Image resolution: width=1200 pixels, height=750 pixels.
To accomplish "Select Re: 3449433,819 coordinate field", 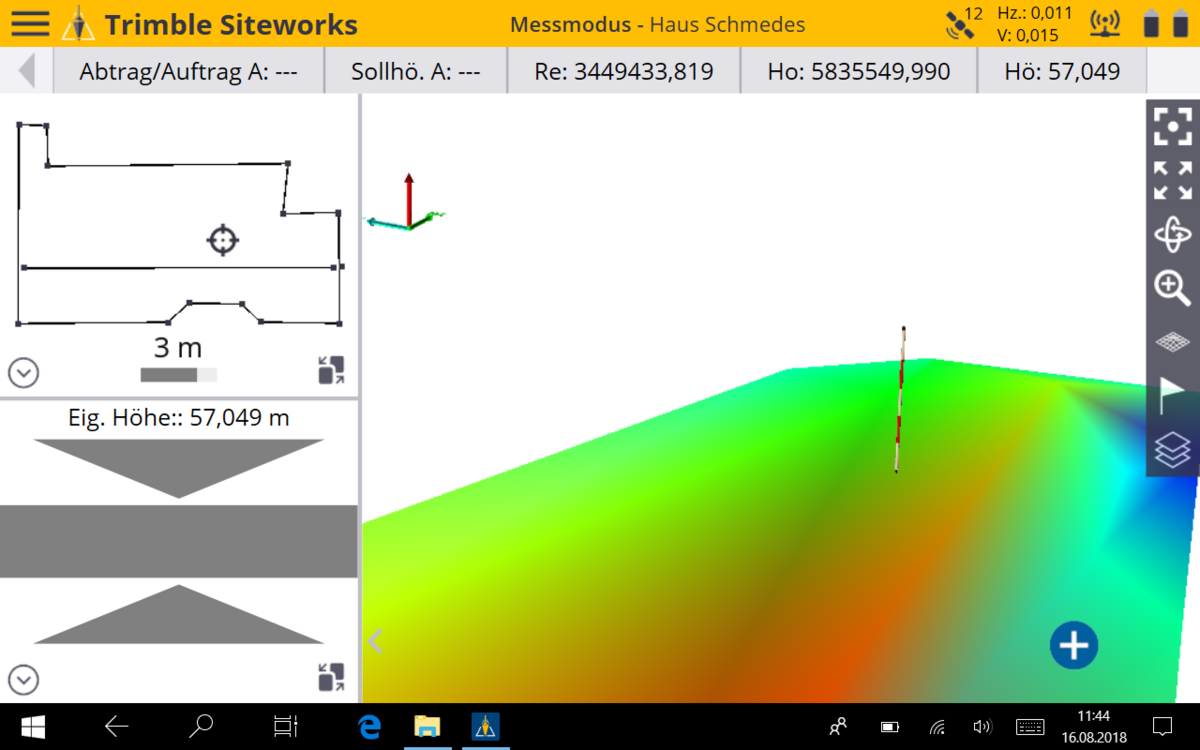I will pos(624,71).
